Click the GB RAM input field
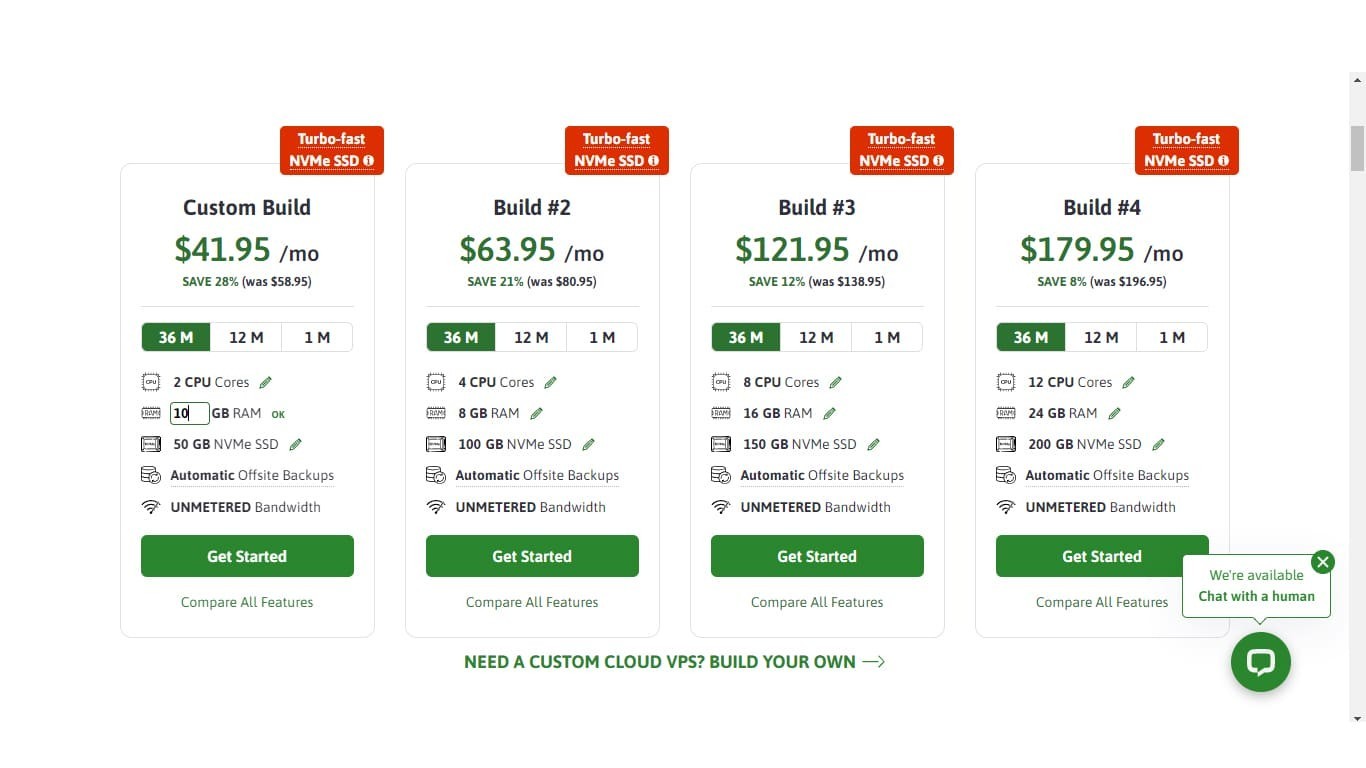The height and width of the screenshot is (768, 1366). (x=189, y=413)
